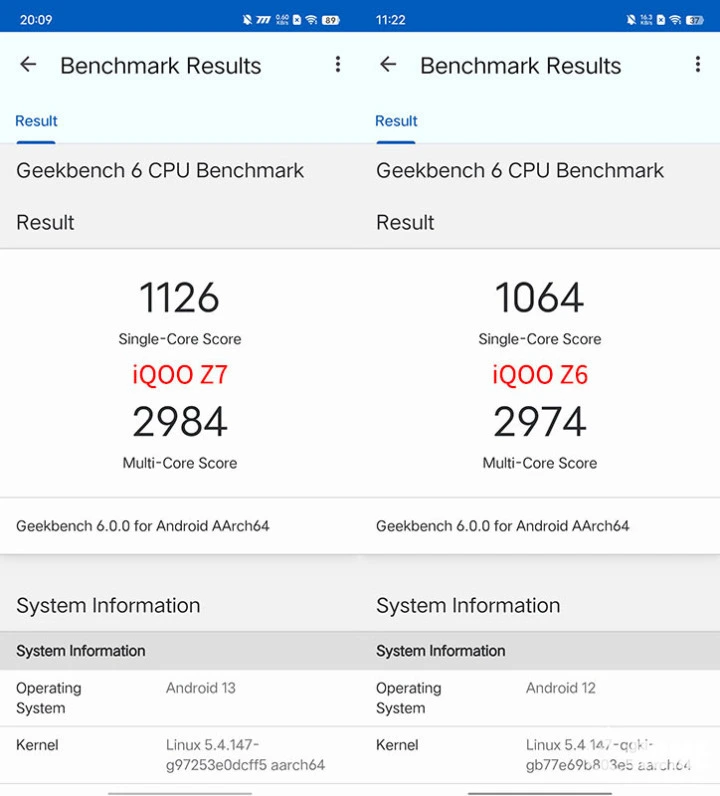Tap the Wi-Fi icon in left status bar

(x=312, y=19)
